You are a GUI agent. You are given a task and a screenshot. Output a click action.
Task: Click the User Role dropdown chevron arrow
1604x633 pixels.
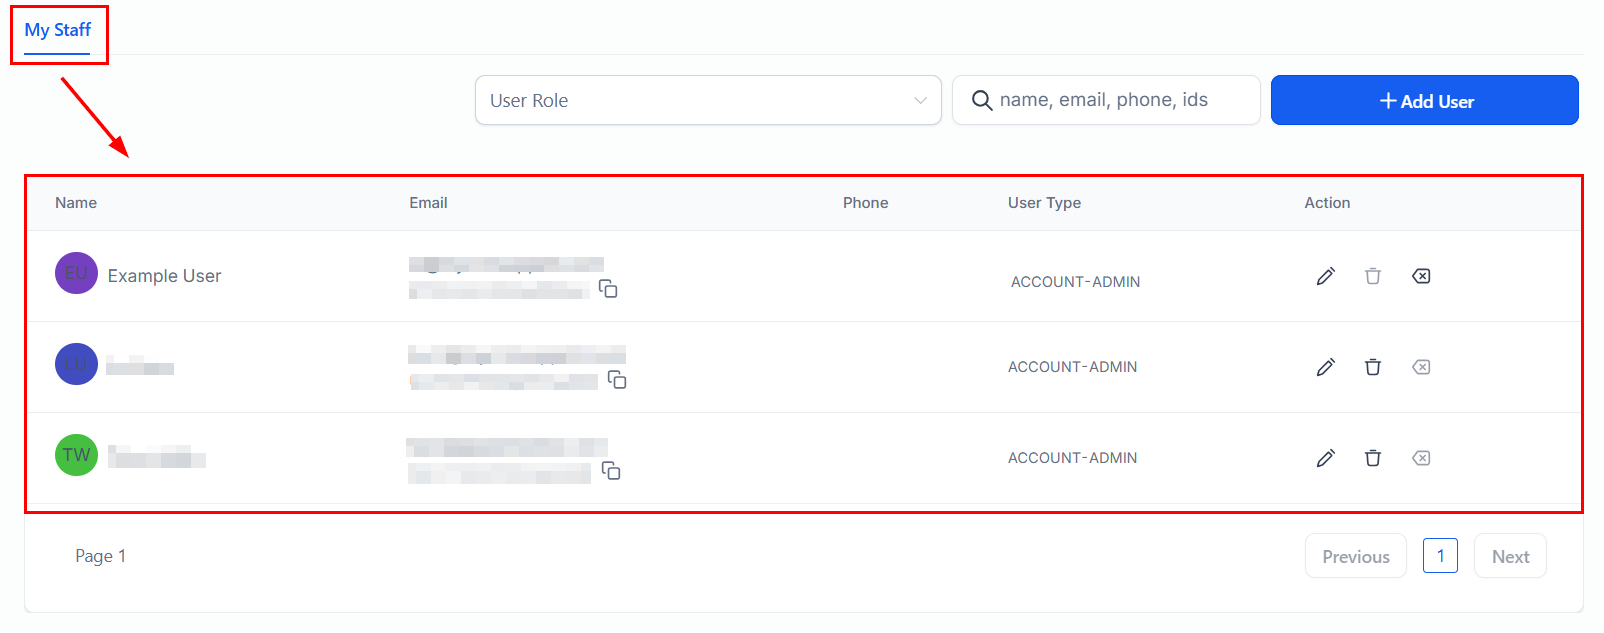coord(920,100)
